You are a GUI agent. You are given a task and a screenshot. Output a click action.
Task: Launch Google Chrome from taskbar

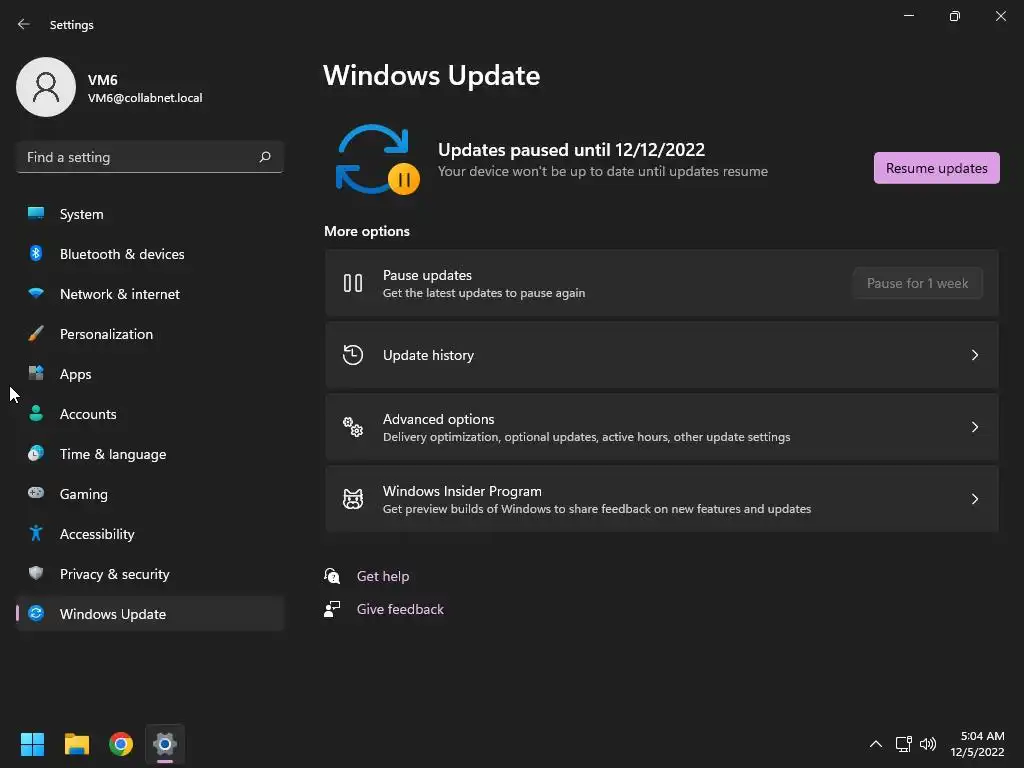coord(121,744)
